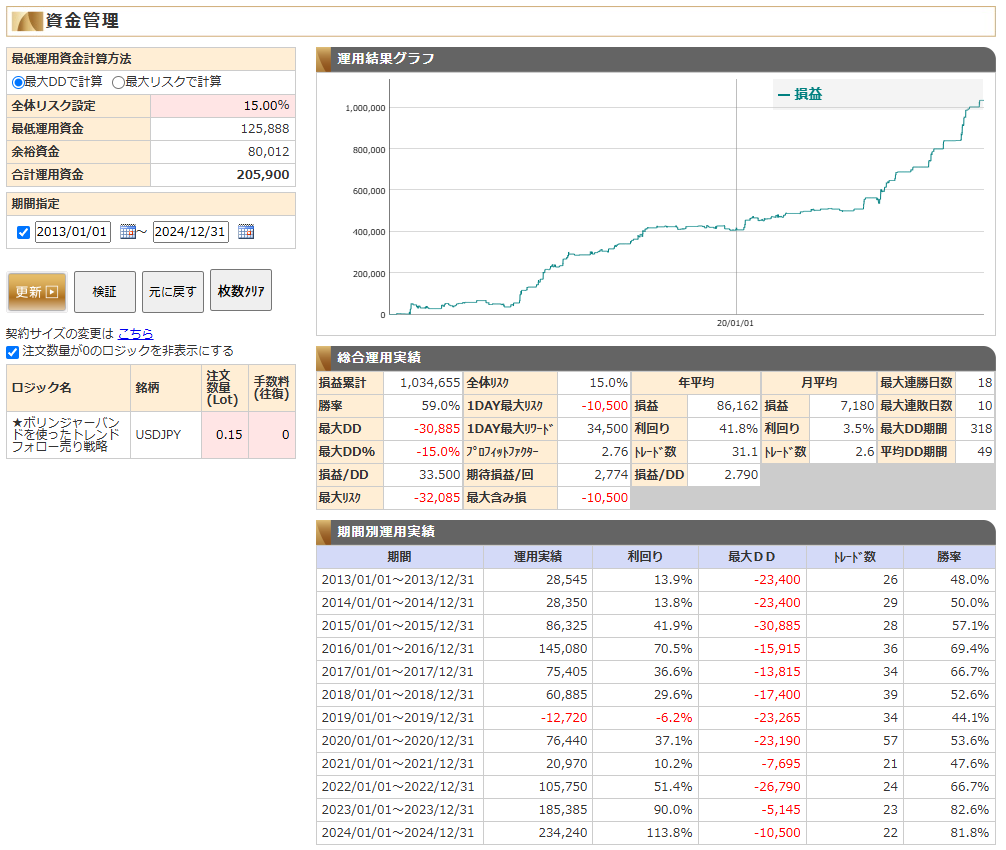The width and height of the screenshot is (1006, 850).
Task: Click the 運用実績 column header
Action: click(x=538, y=556)
